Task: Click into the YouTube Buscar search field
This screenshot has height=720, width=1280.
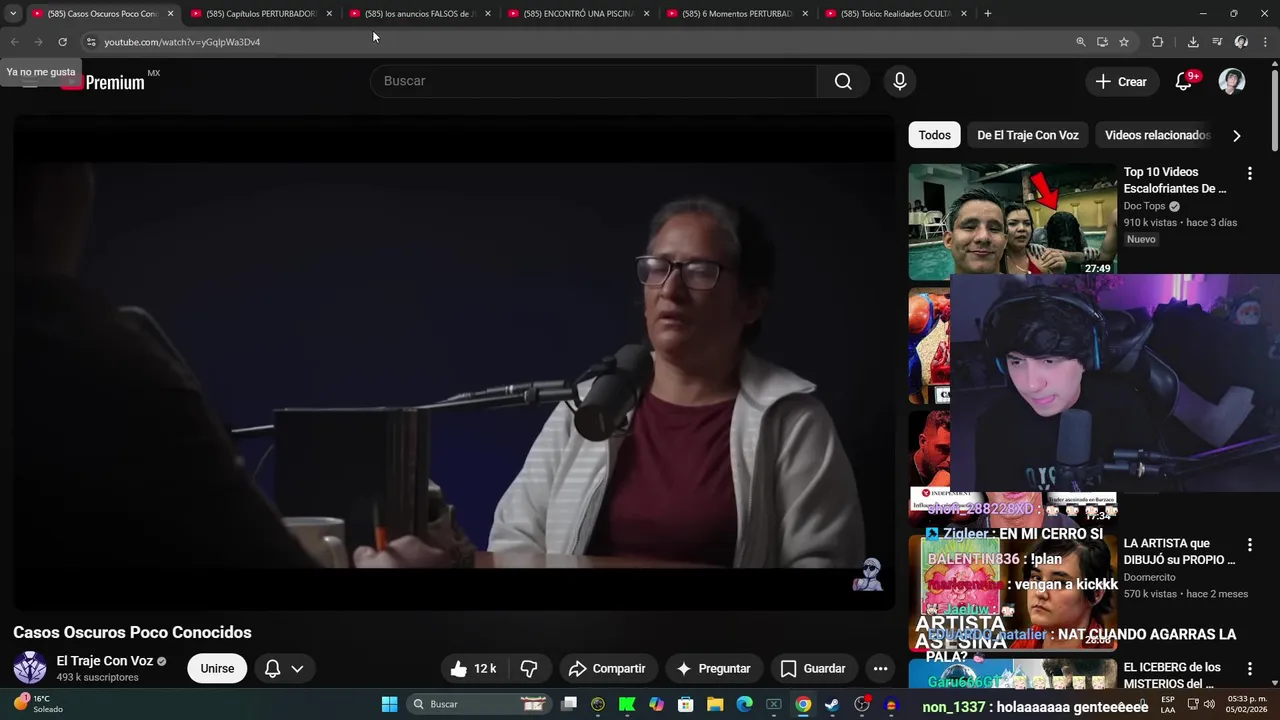Action: 594,81
